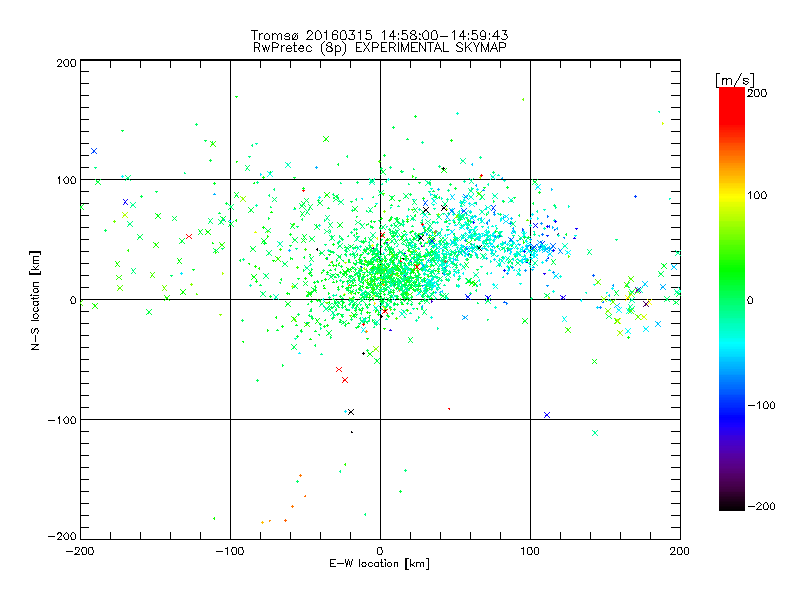Click the colorbar tick label '-100'
Screen dimensions: 800x600
tap(761, 406)
